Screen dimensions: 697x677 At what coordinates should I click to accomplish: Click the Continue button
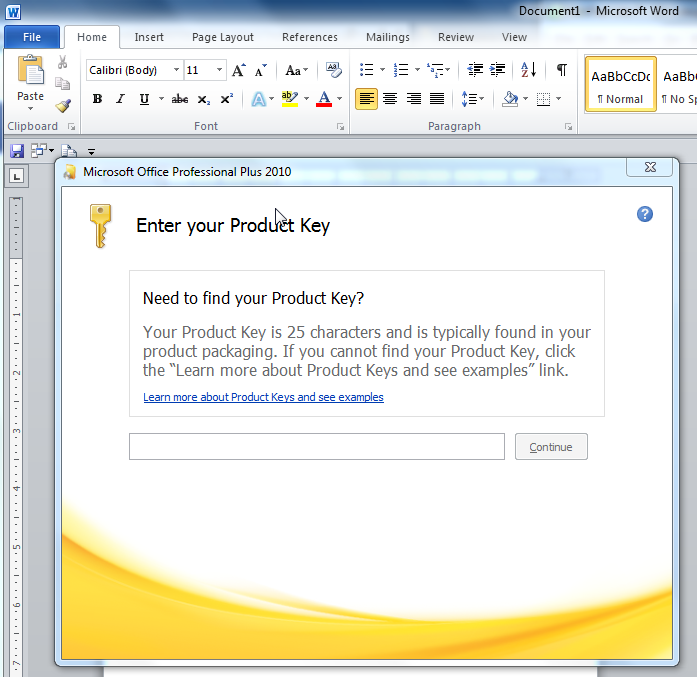pos(551,447)
